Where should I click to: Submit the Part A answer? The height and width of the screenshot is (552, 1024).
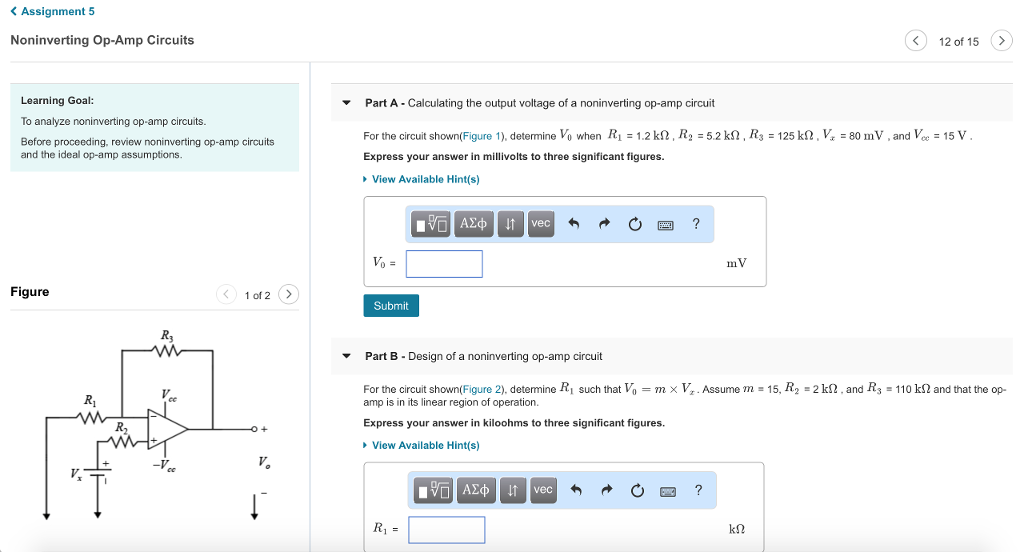[391, 306]
